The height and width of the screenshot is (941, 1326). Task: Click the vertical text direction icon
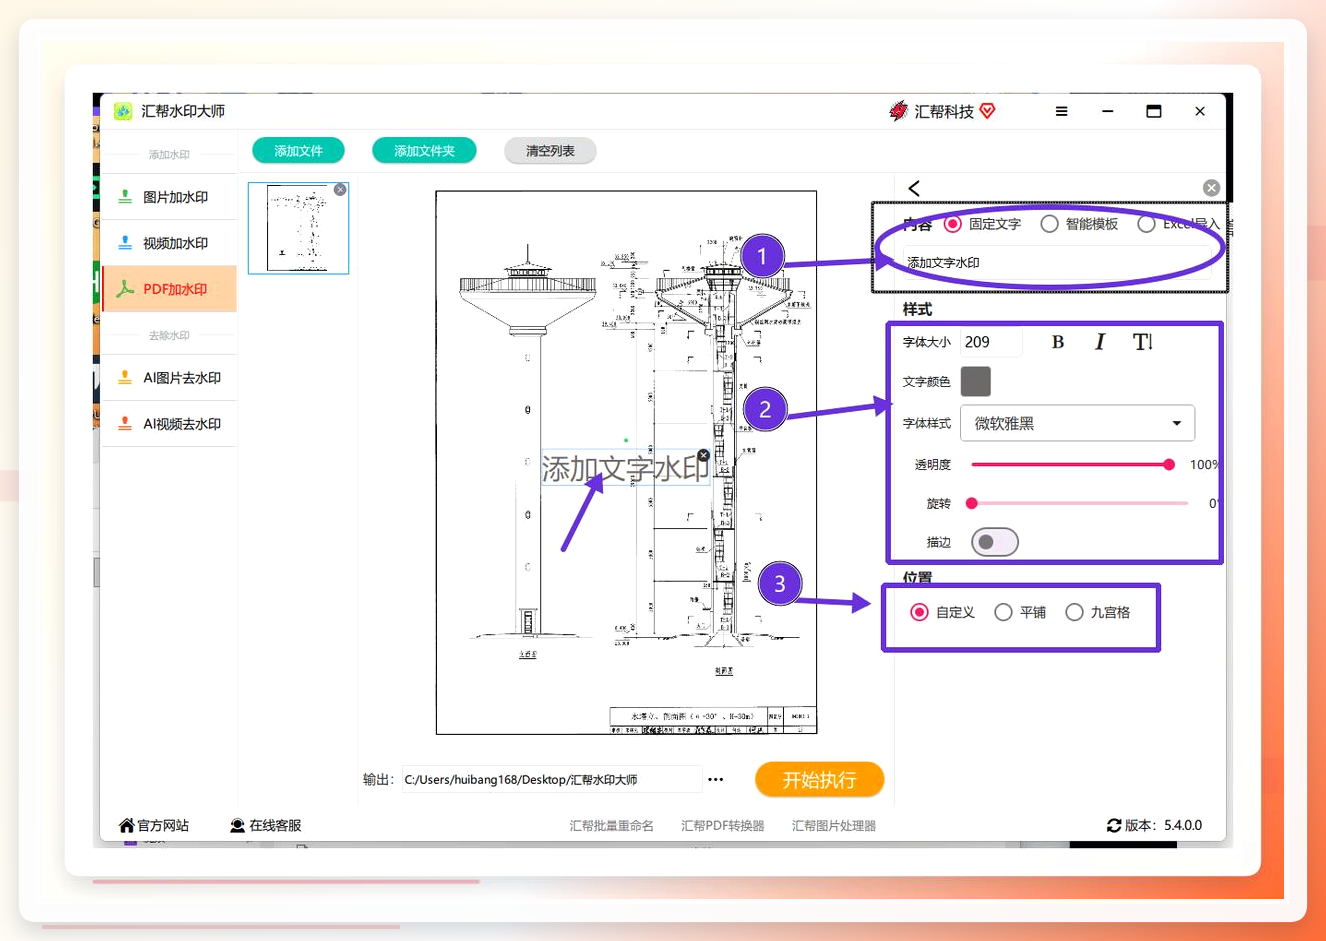coord(1143,342)
